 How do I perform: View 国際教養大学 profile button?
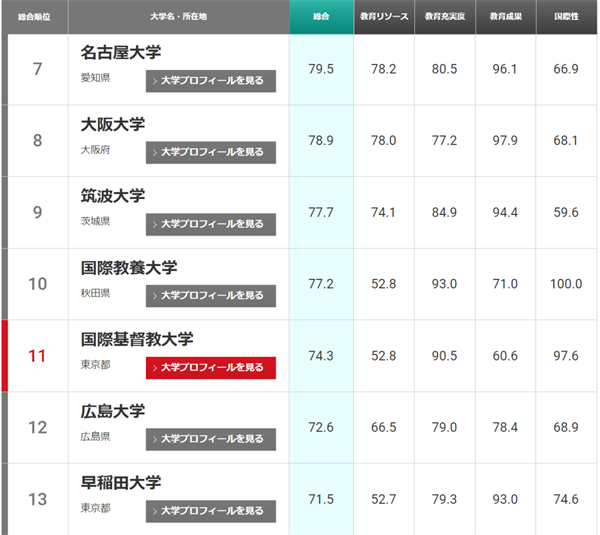point(211,296)
